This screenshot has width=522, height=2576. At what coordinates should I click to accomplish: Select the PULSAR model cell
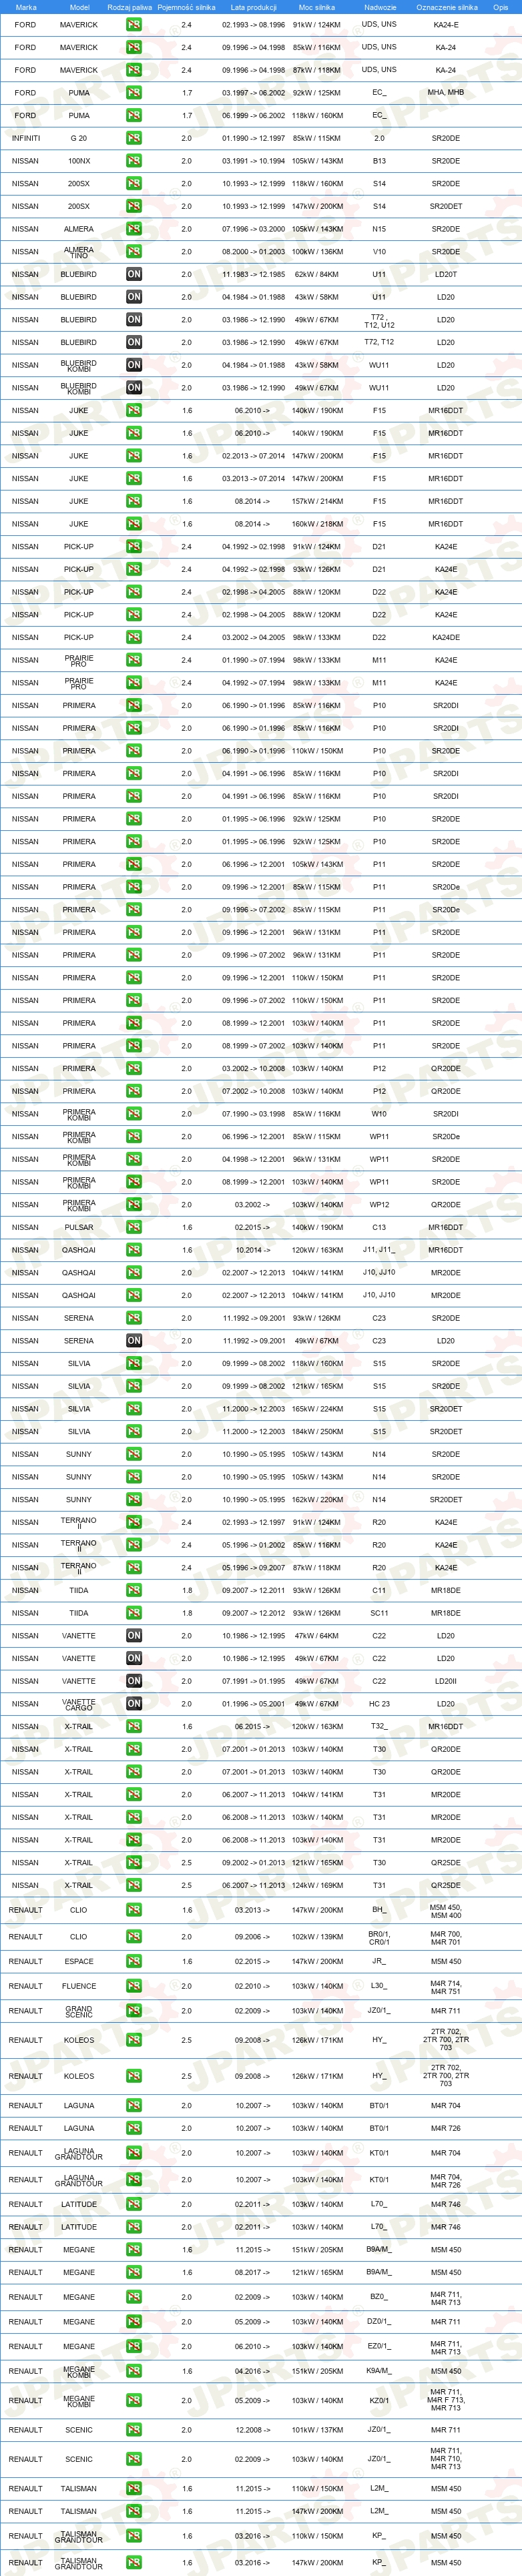point(79,1227)
